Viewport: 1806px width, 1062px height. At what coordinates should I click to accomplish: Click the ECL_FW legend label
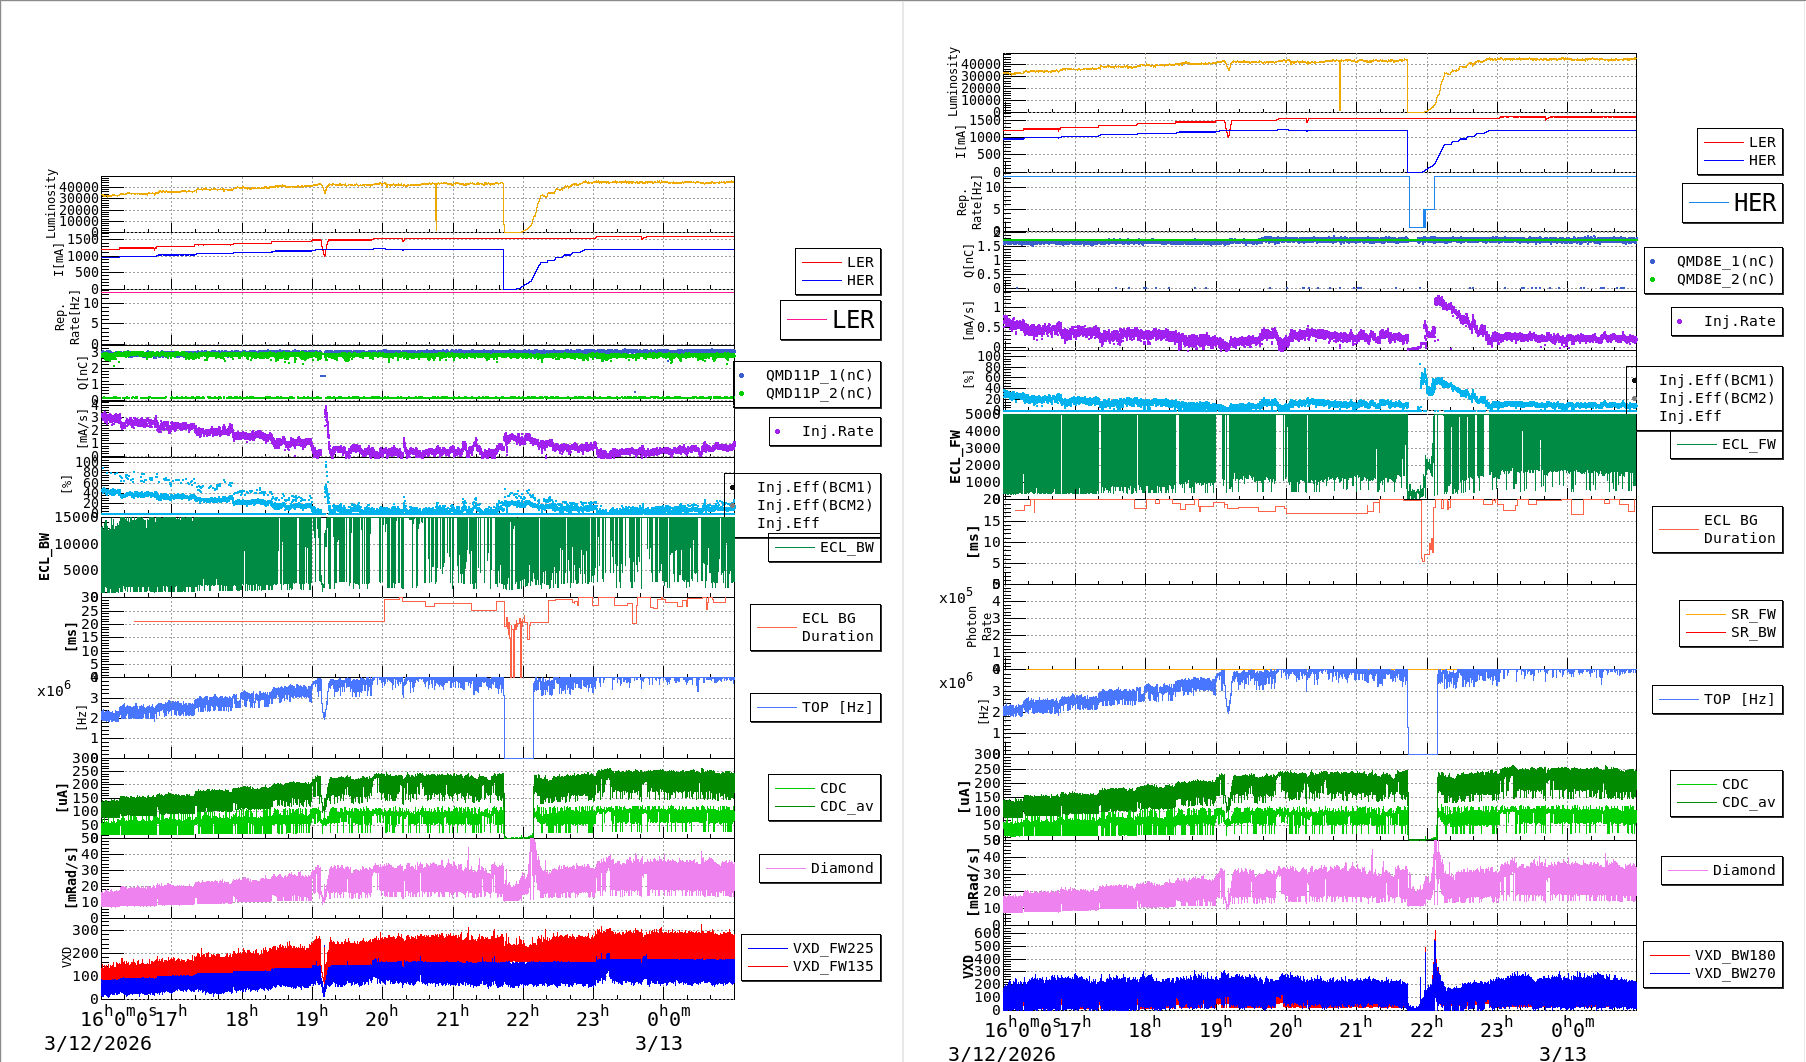pyautogui.click(x=1748, y=444)
